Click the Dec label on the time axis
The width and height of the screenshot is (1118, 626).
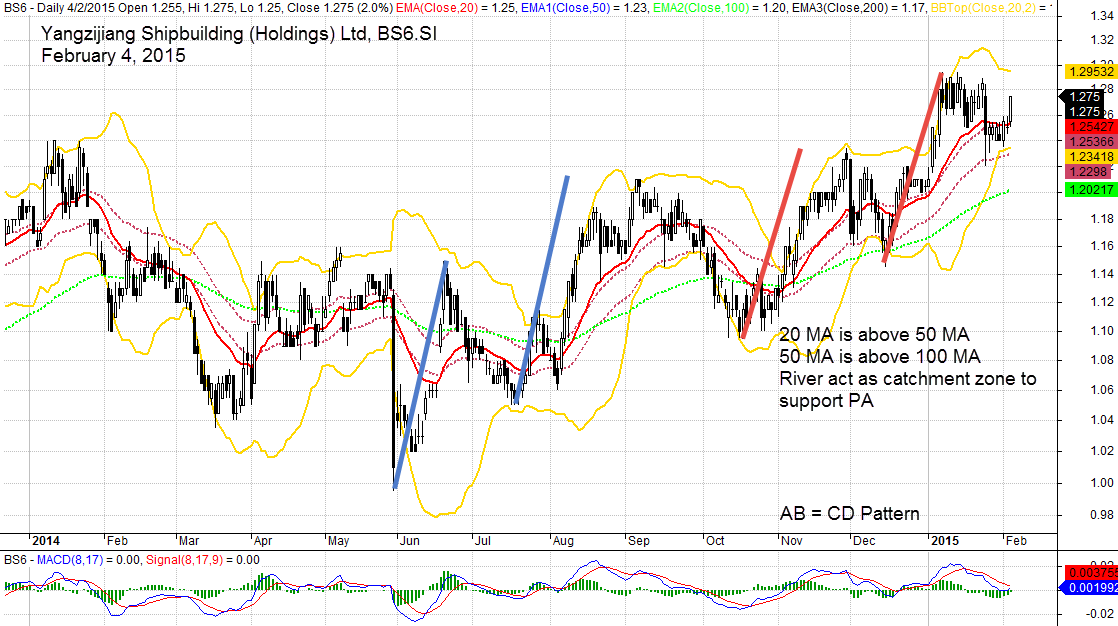point(864,540)
